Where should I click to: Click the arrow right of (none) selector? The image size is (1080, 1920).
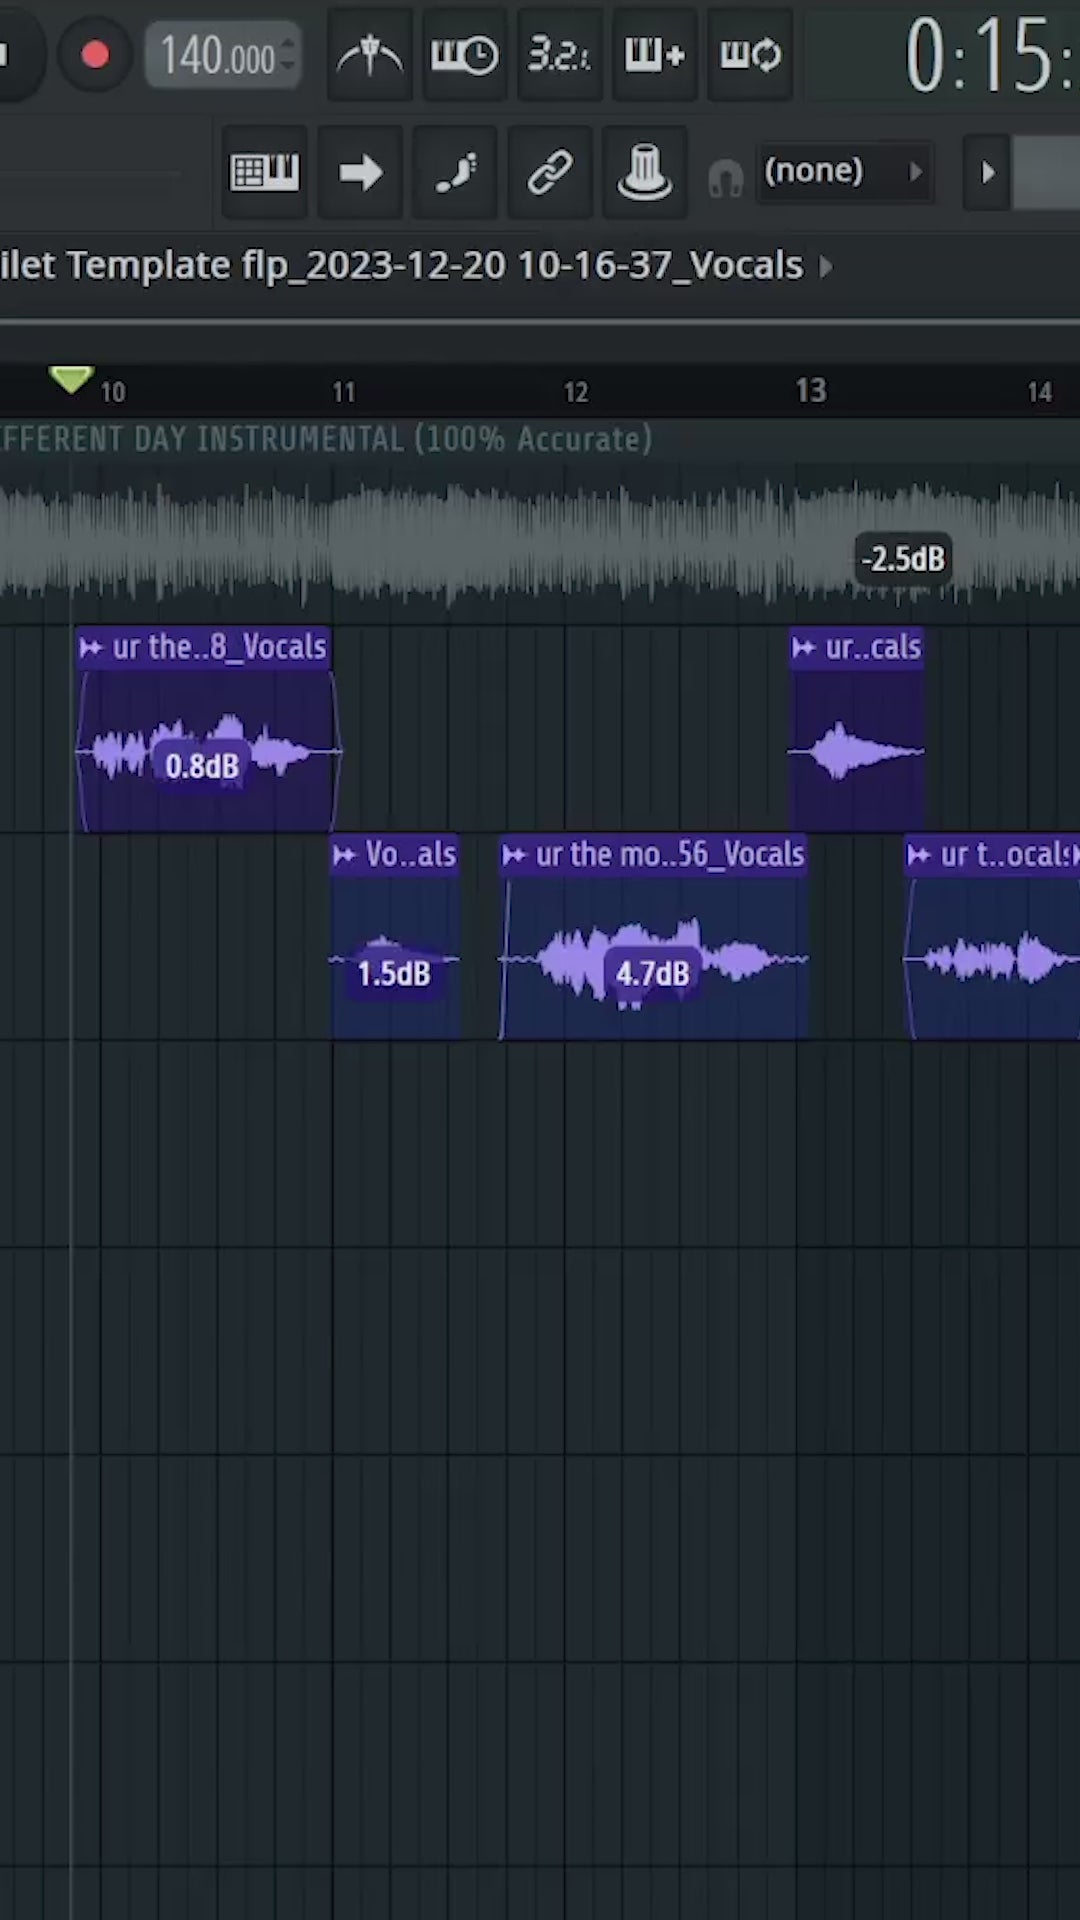(x=987, y=172)
